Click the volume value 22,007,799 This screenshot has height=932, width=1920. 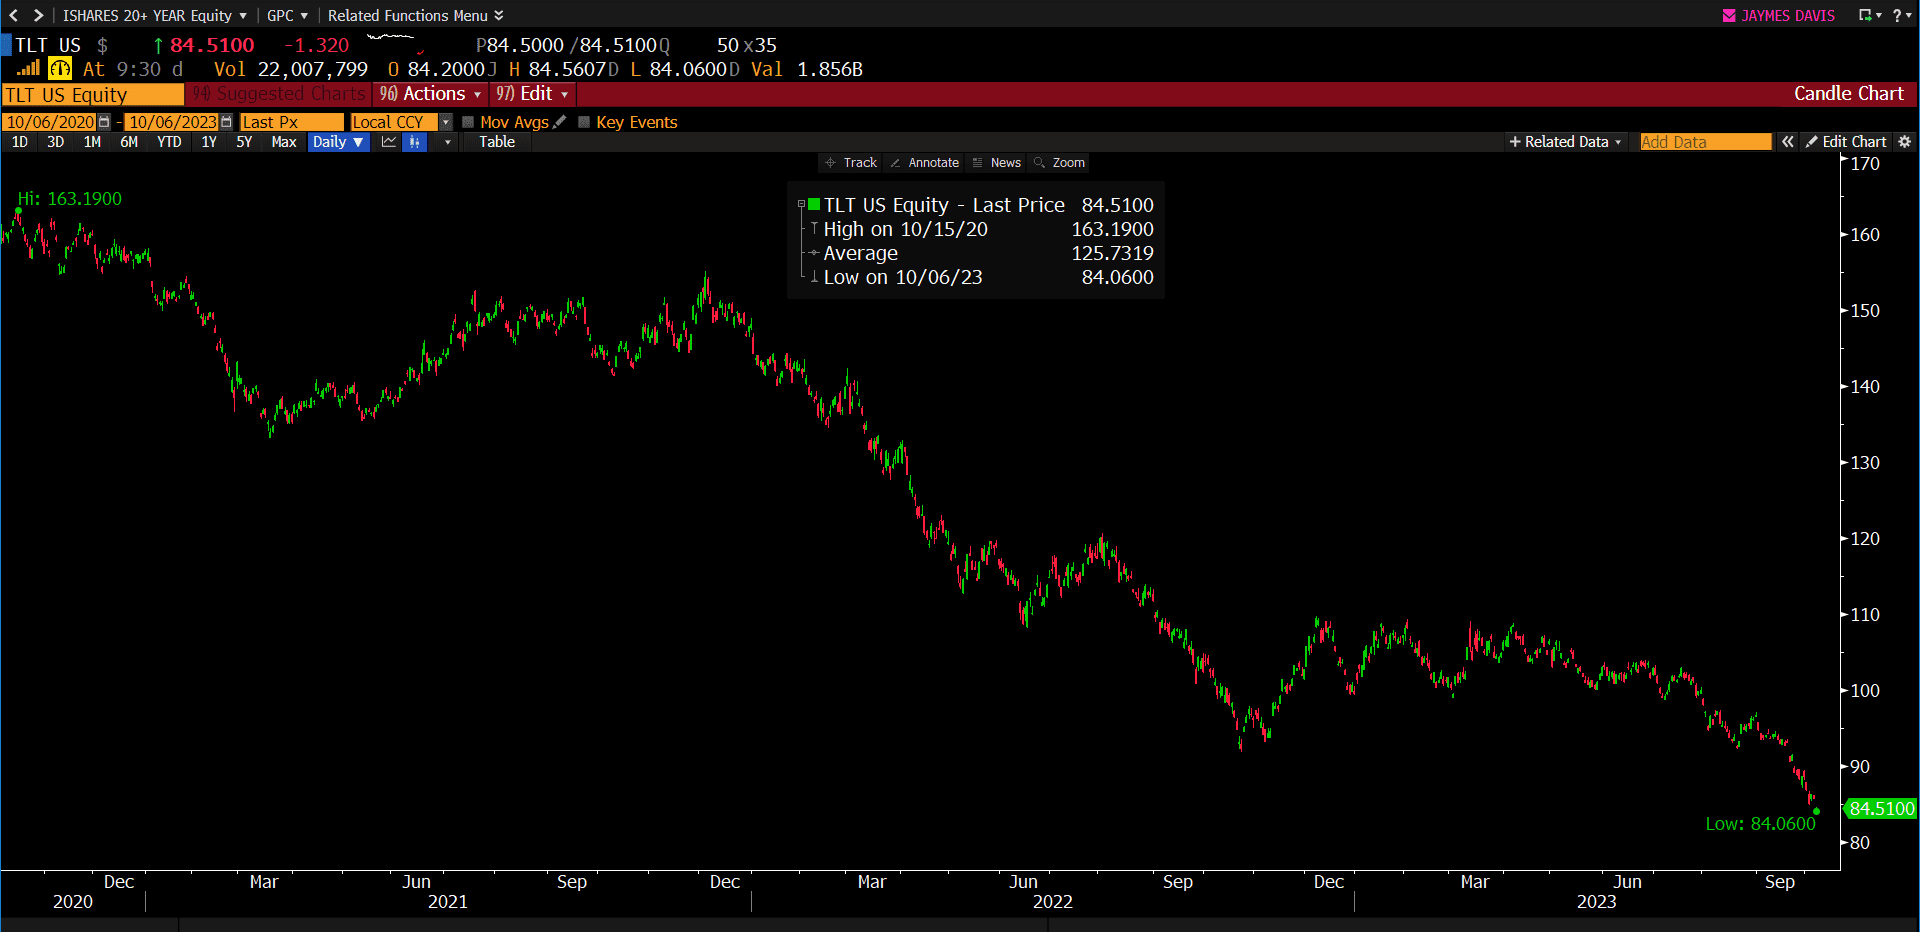pos(313,70)
